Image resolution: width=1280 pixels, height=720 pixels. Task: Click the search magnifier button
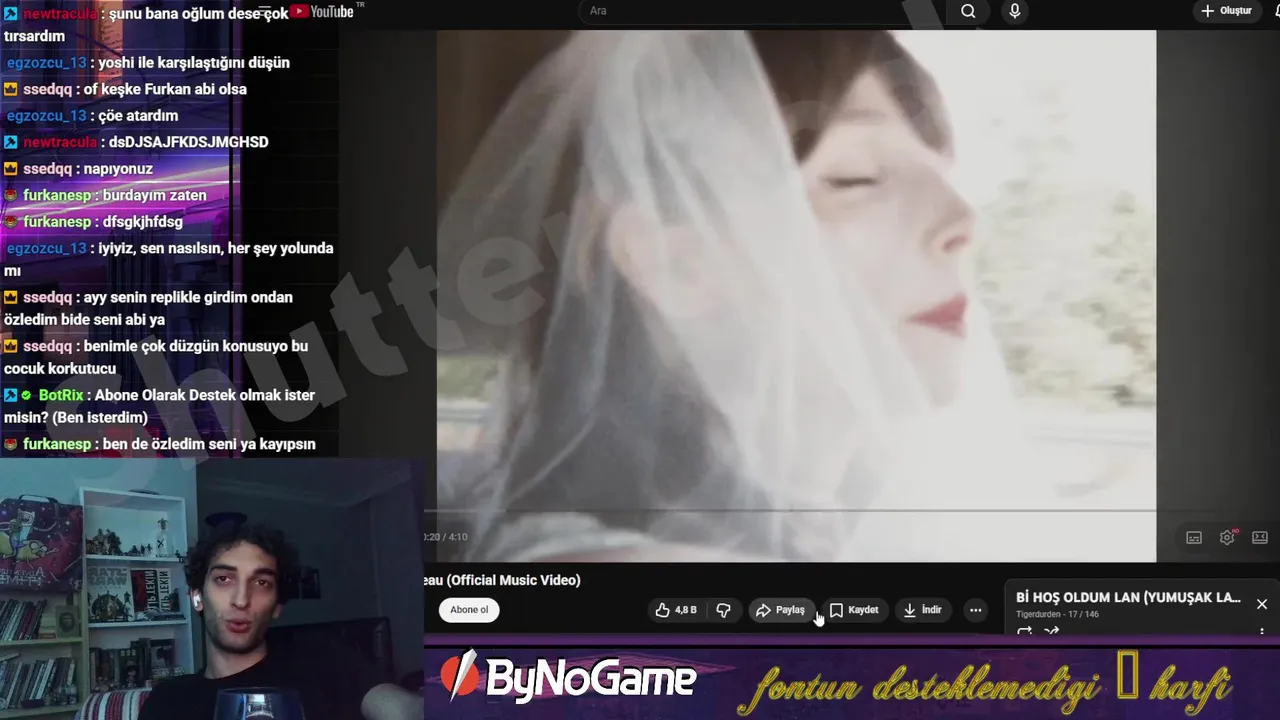point(968,11)
